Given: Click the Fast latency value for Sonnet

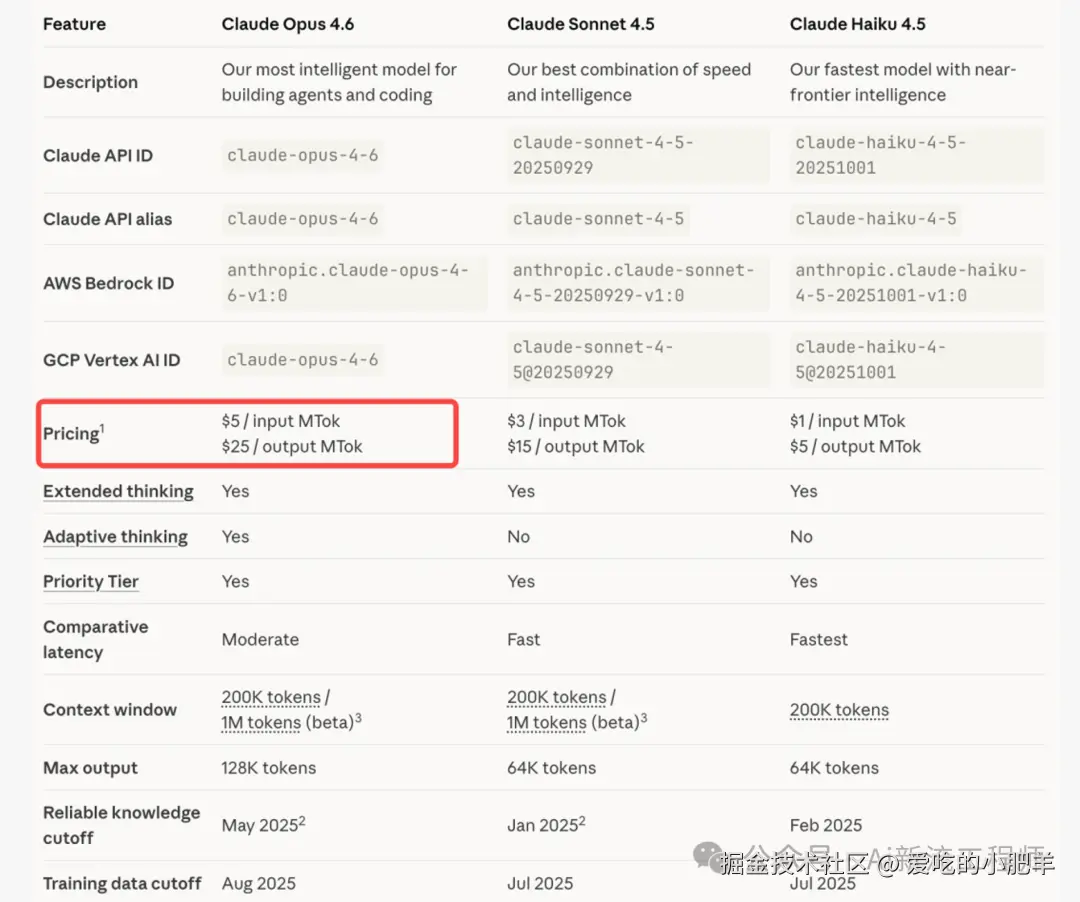Looking at the screenshot, I should (523, 640).
